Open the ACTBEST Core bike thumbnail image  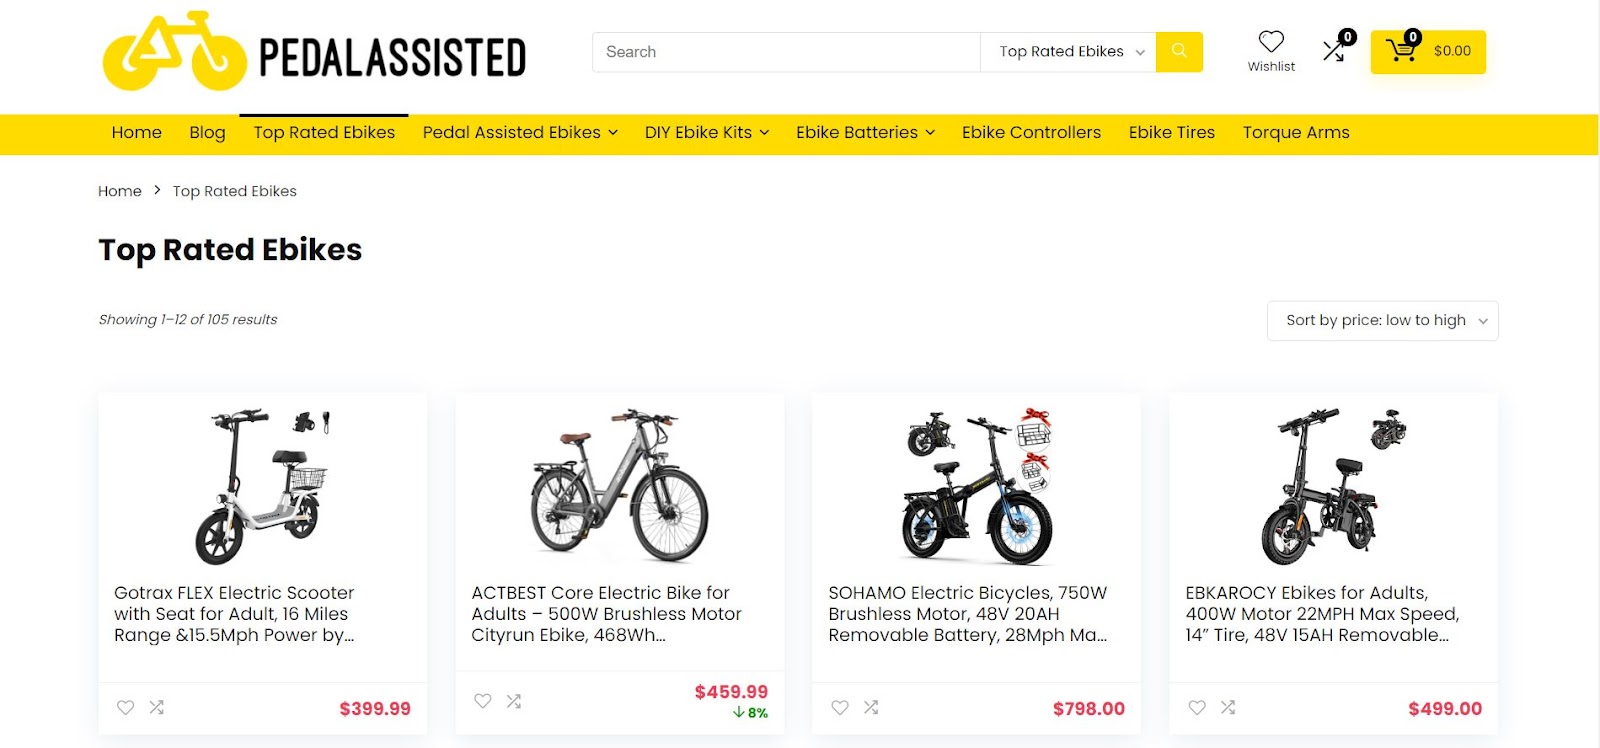[620, 485]
